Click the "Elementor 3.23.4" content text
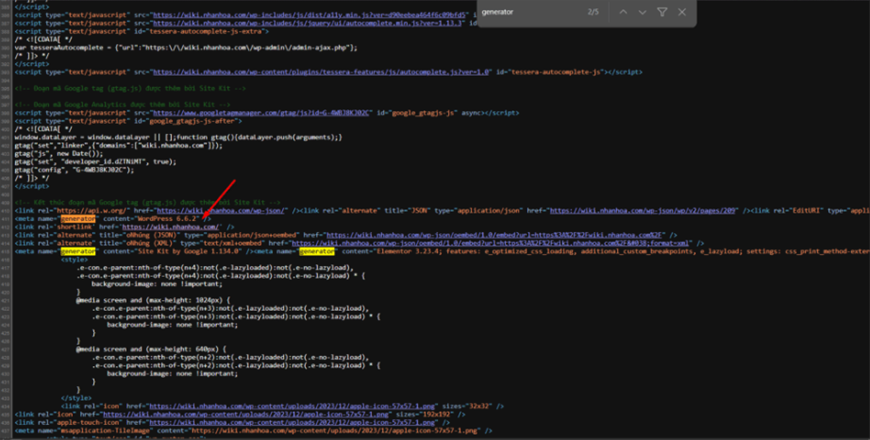Viewport: 870px width, 440px height. tap(408, 252)
